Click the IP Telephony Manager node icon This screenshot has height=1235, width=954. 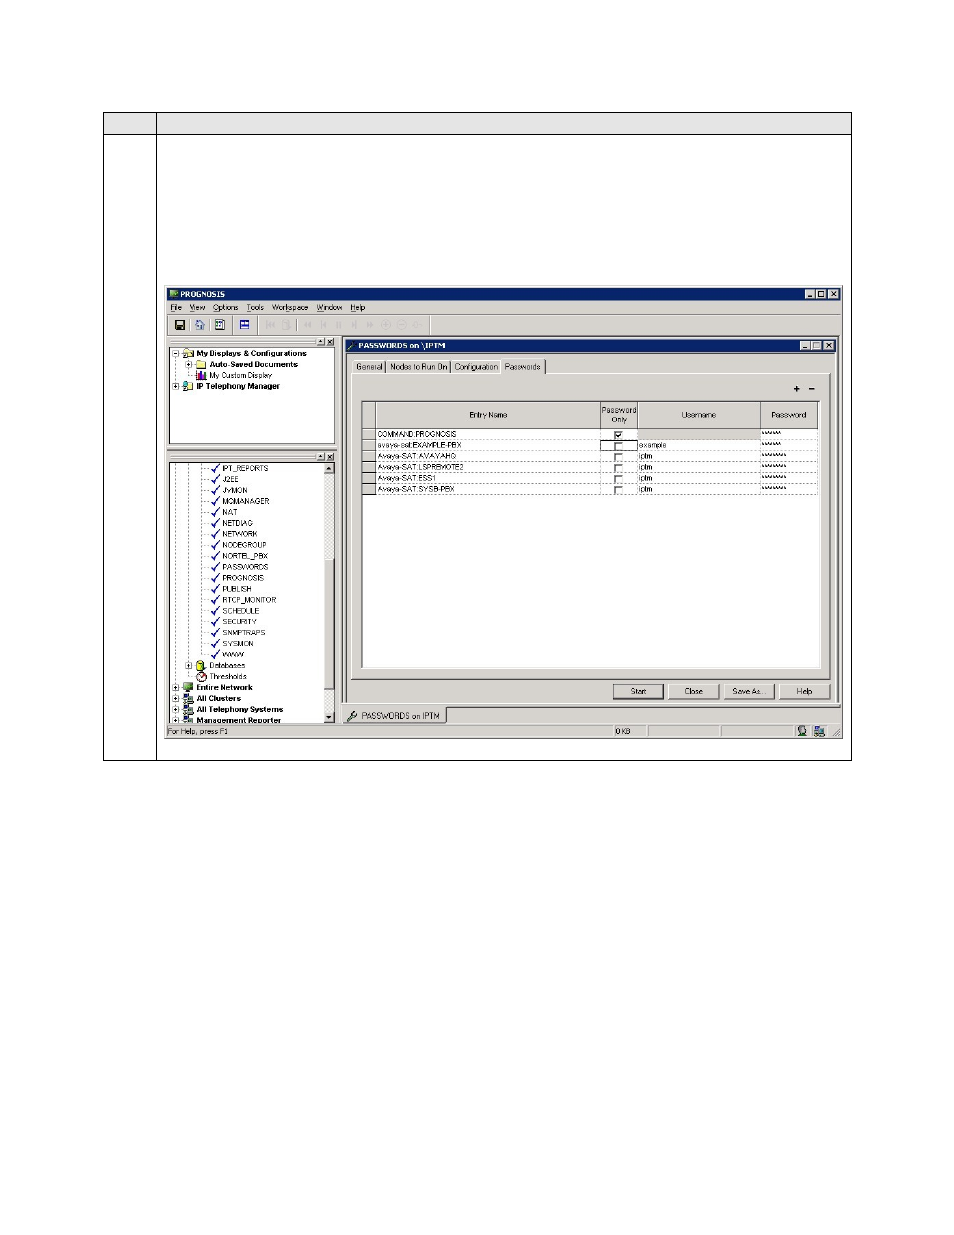pyautogui.click(x=188, y=386)
